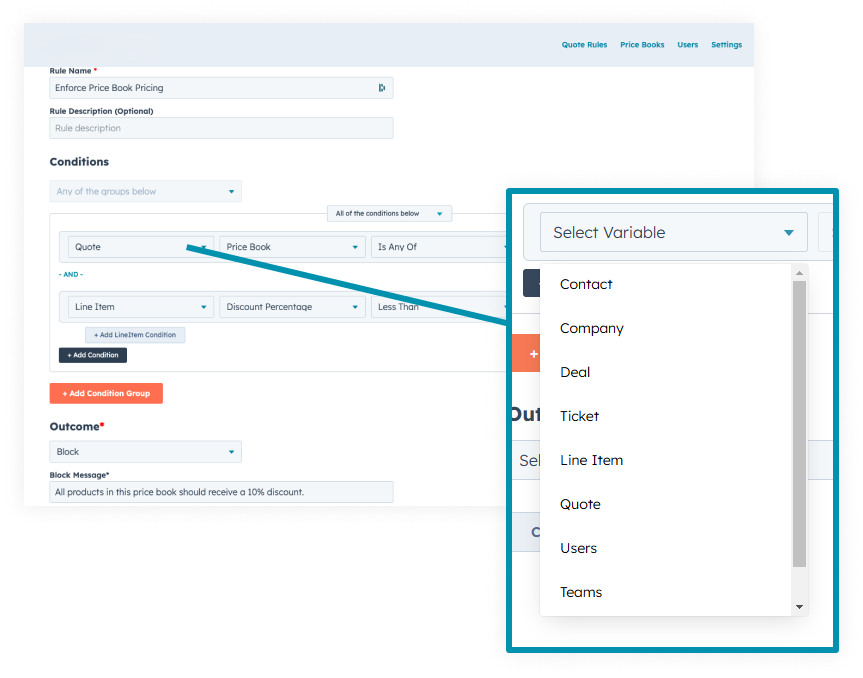
Task: Click the Rule Description input field
Action: [x=221, y=128]
